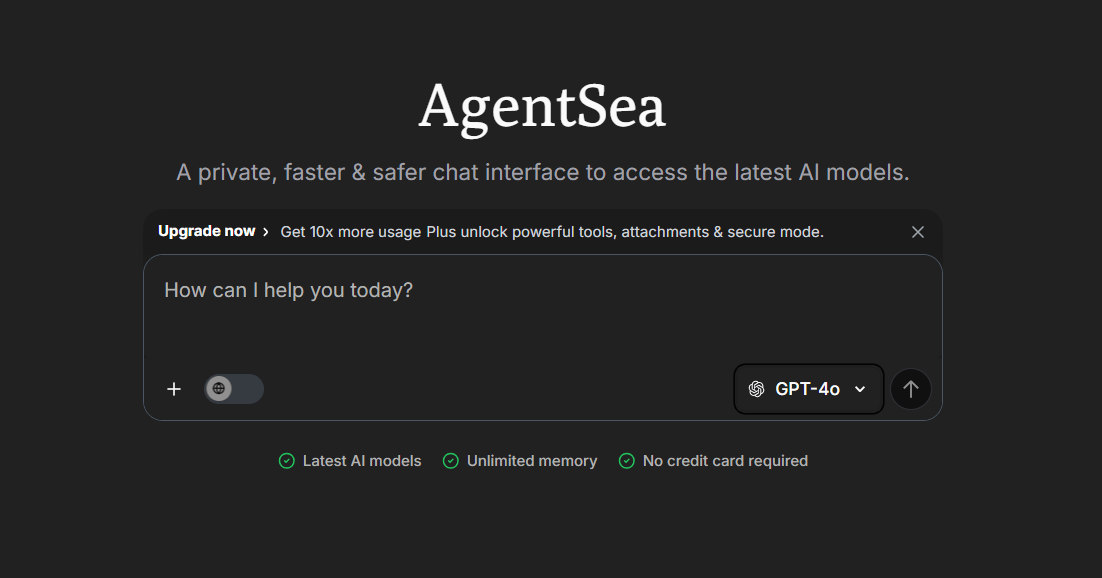The width and height of the screenshot is (1102, 578).
Task: Click the X icon on the upgrade banner
Action: tap(917, 231)
